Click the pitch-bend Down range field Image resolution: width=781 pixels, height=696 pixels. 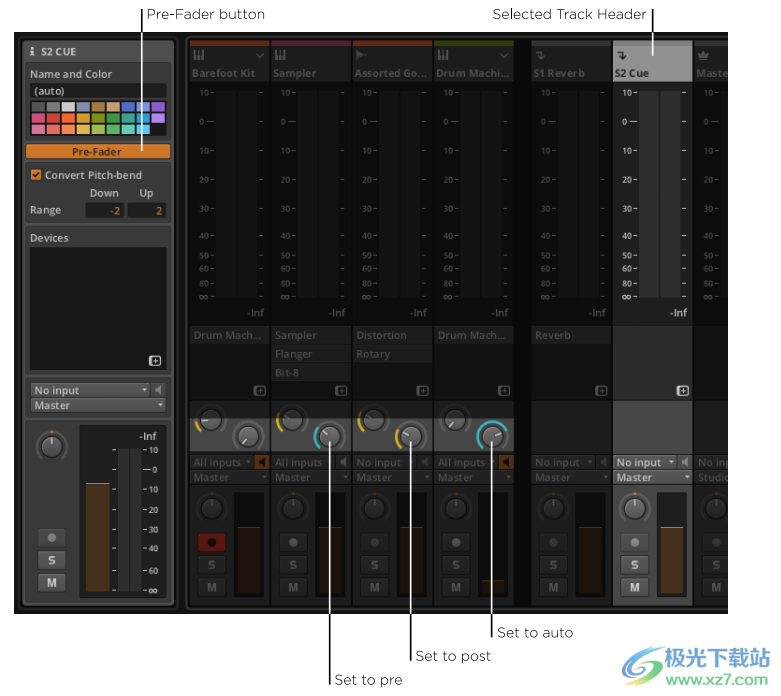pos(104,210)
